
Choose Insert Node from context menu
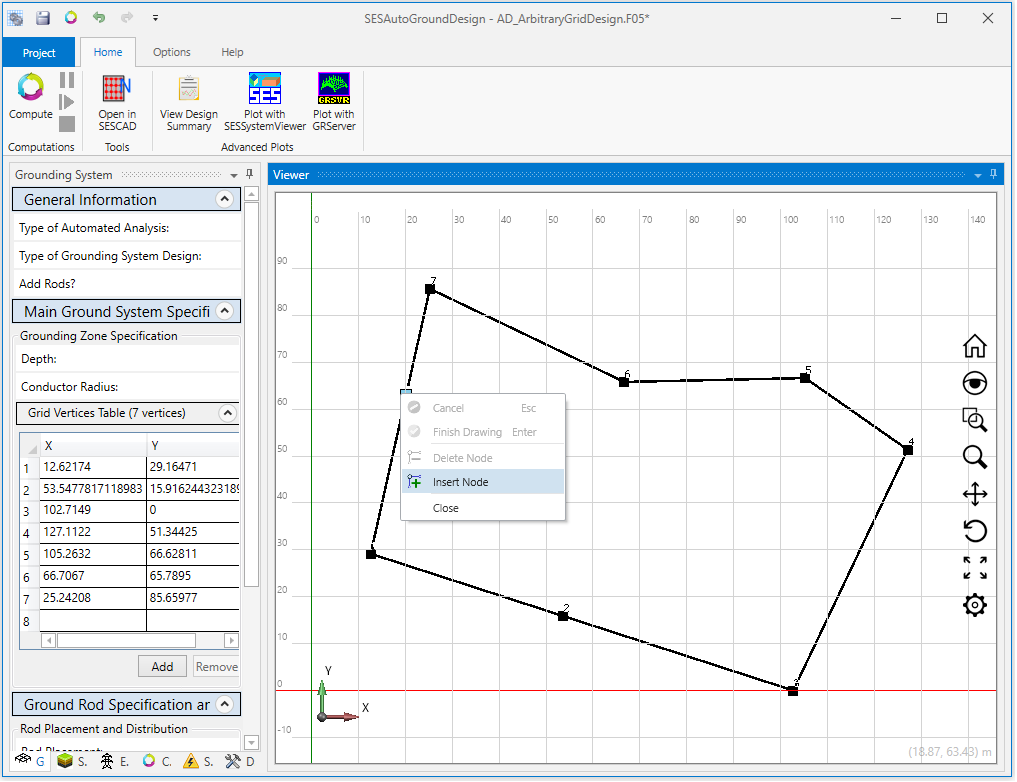(483, 482)
